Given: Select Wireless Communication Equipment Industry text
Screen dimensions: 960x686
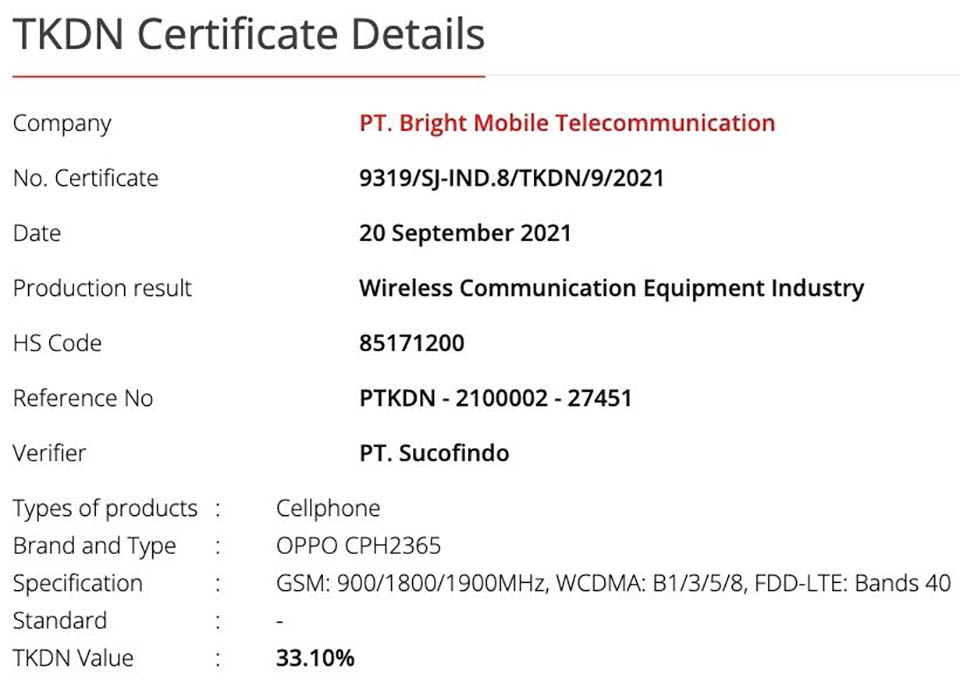Looking at the screenshot, I should [x=611, y=288].
